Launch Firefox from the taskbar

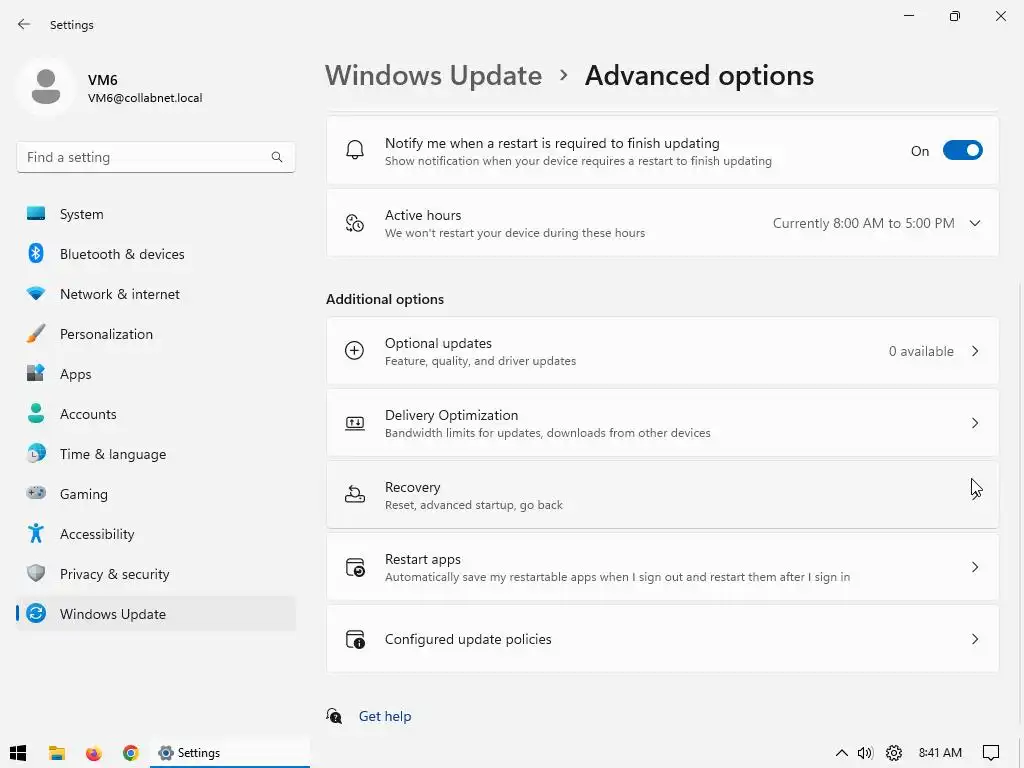click(93, 753)
